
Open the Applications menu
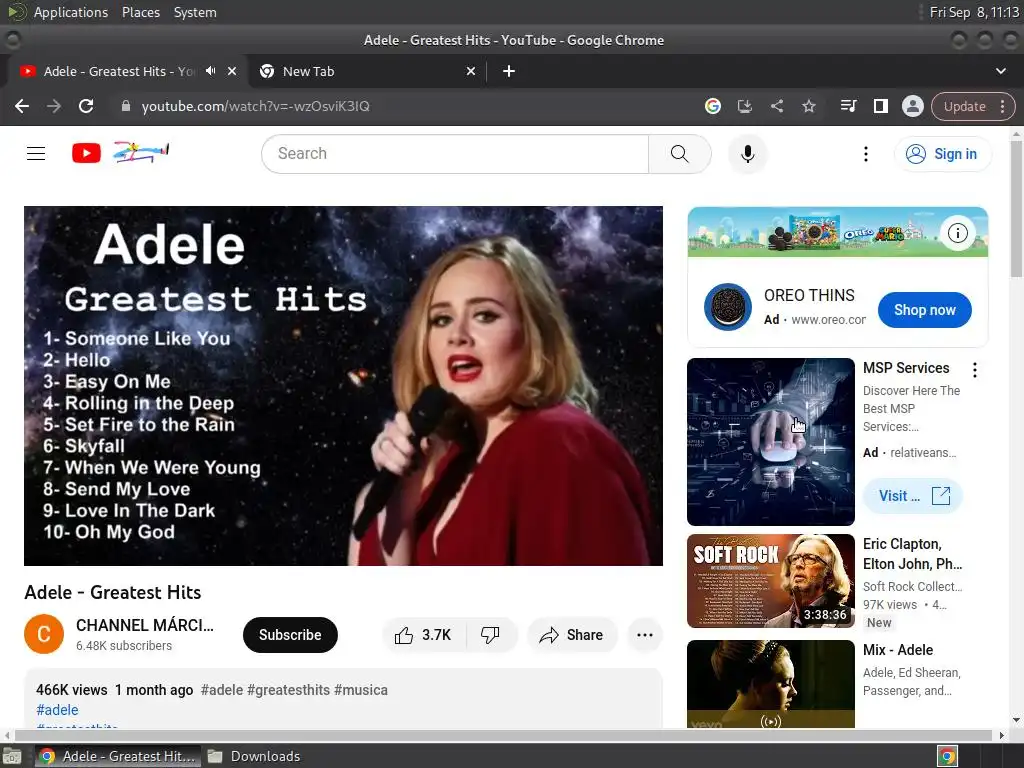click(71, 12)
